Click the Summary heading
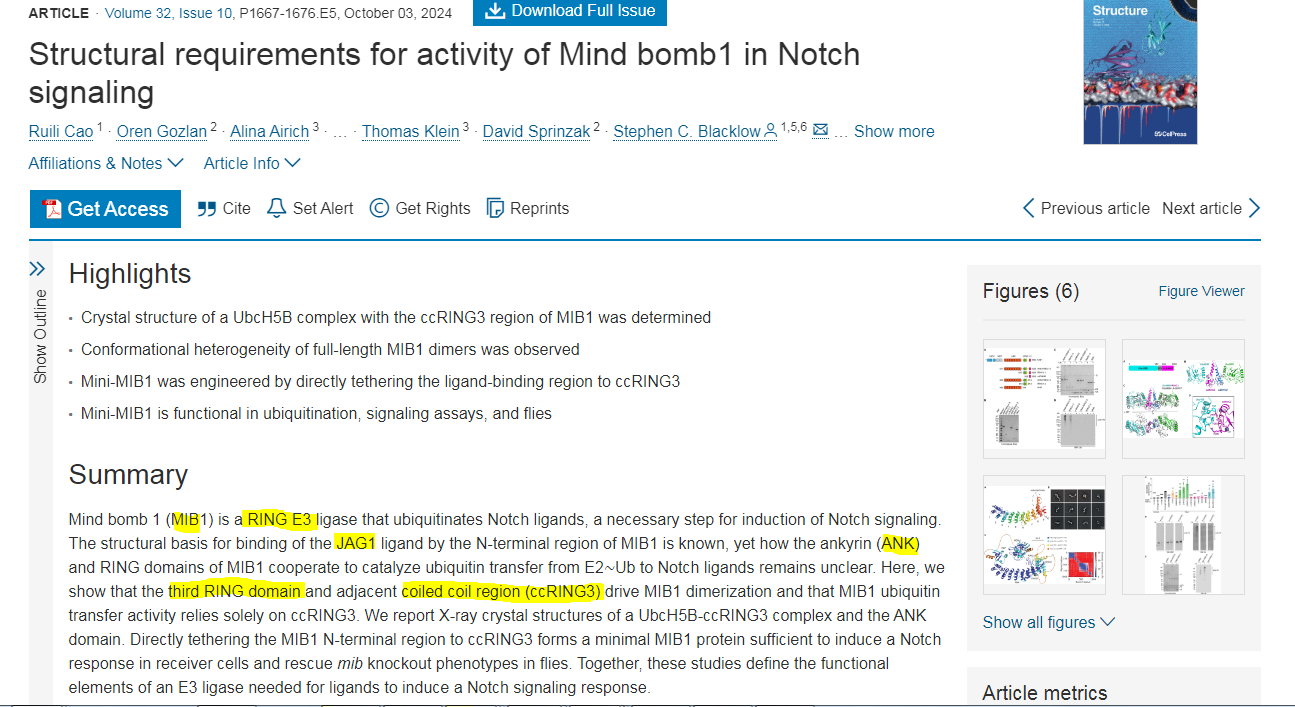 point(128,474)
